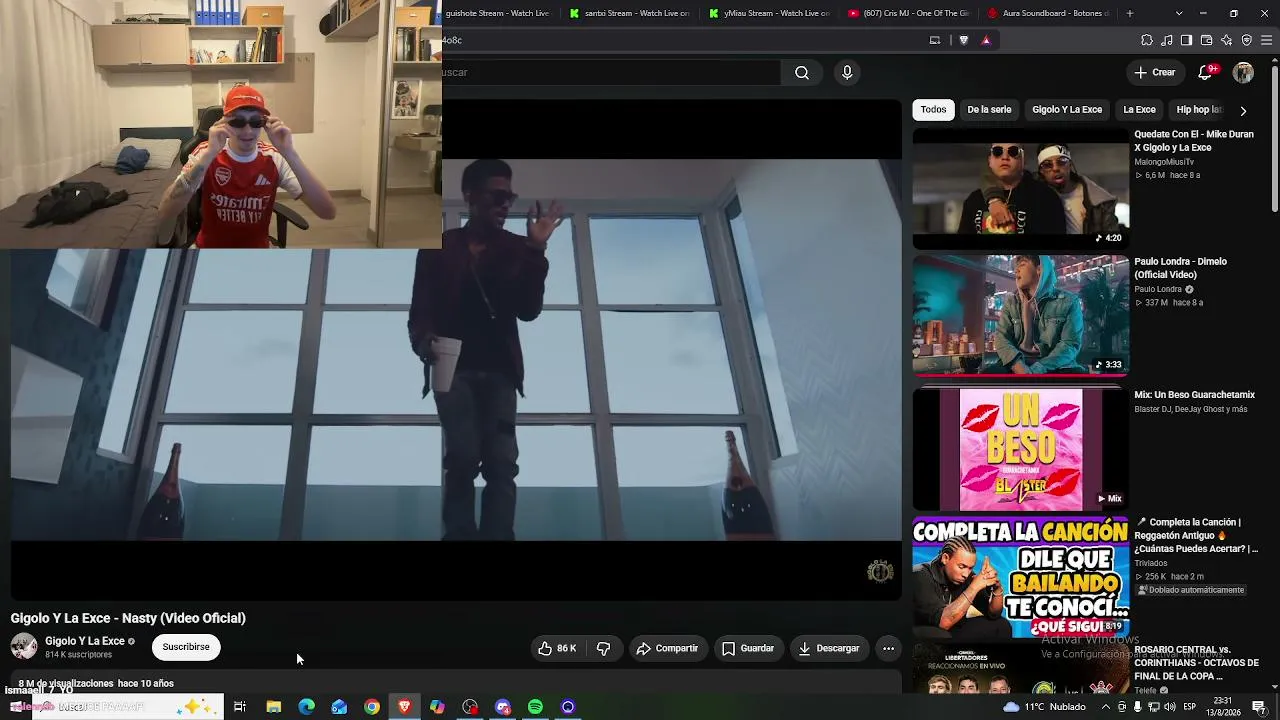Click the YouTube search input field

[611, 72]
